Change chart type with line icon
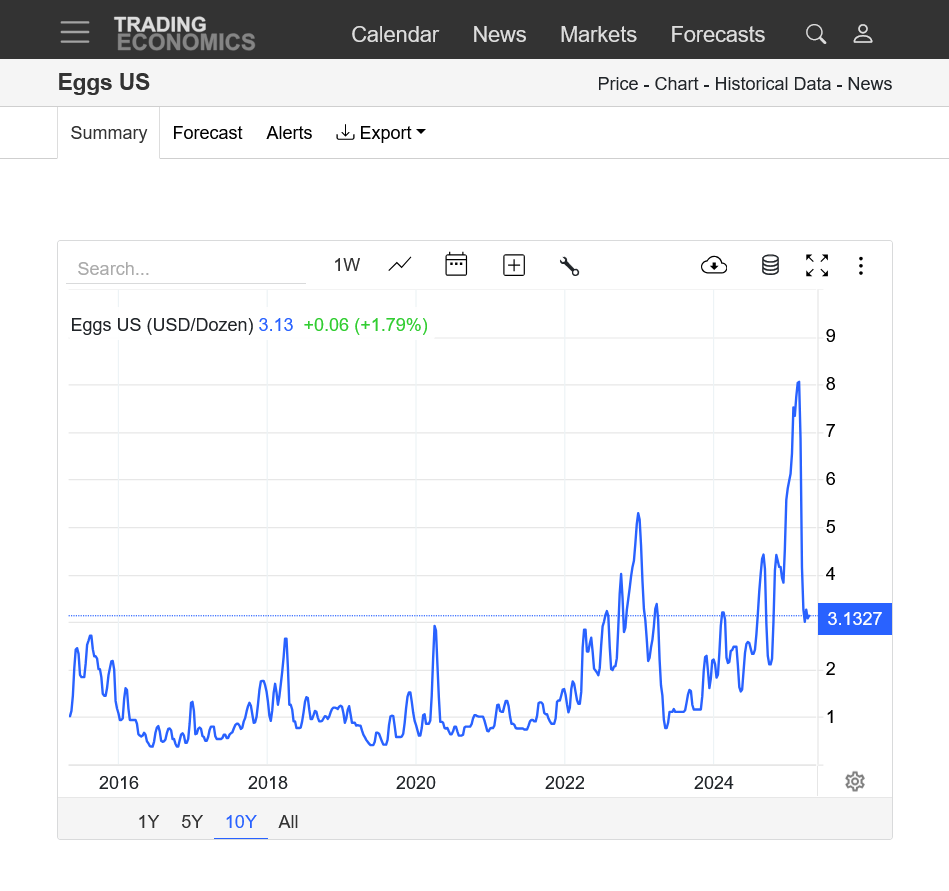The image size is (949, 891). (x=400, y=265)
